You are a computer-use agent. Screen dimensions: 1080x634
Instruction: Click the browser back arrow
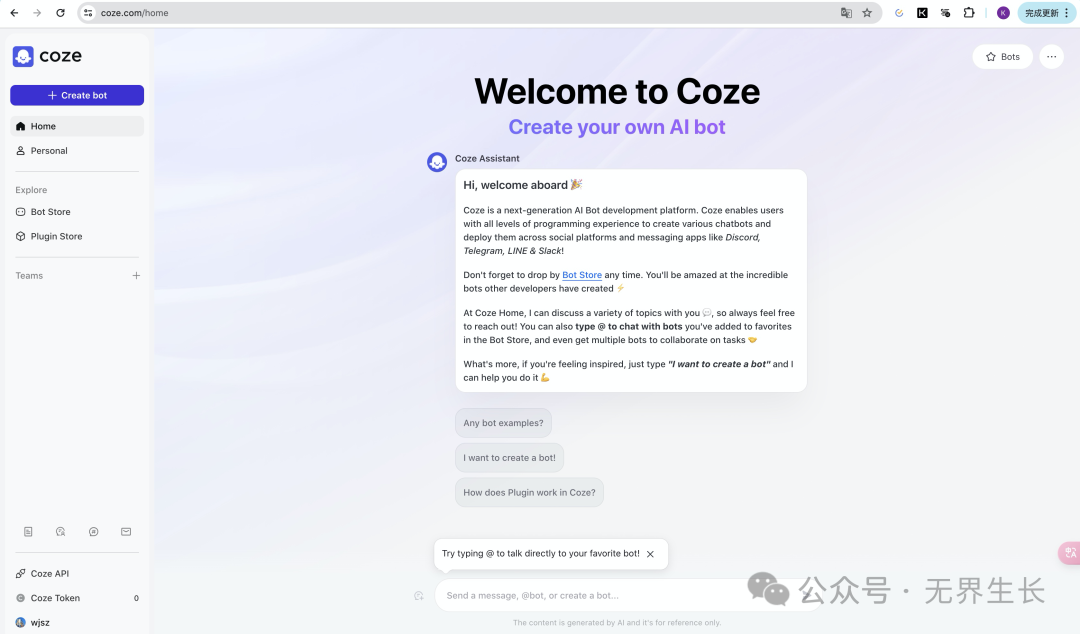[x=14, y=12]
